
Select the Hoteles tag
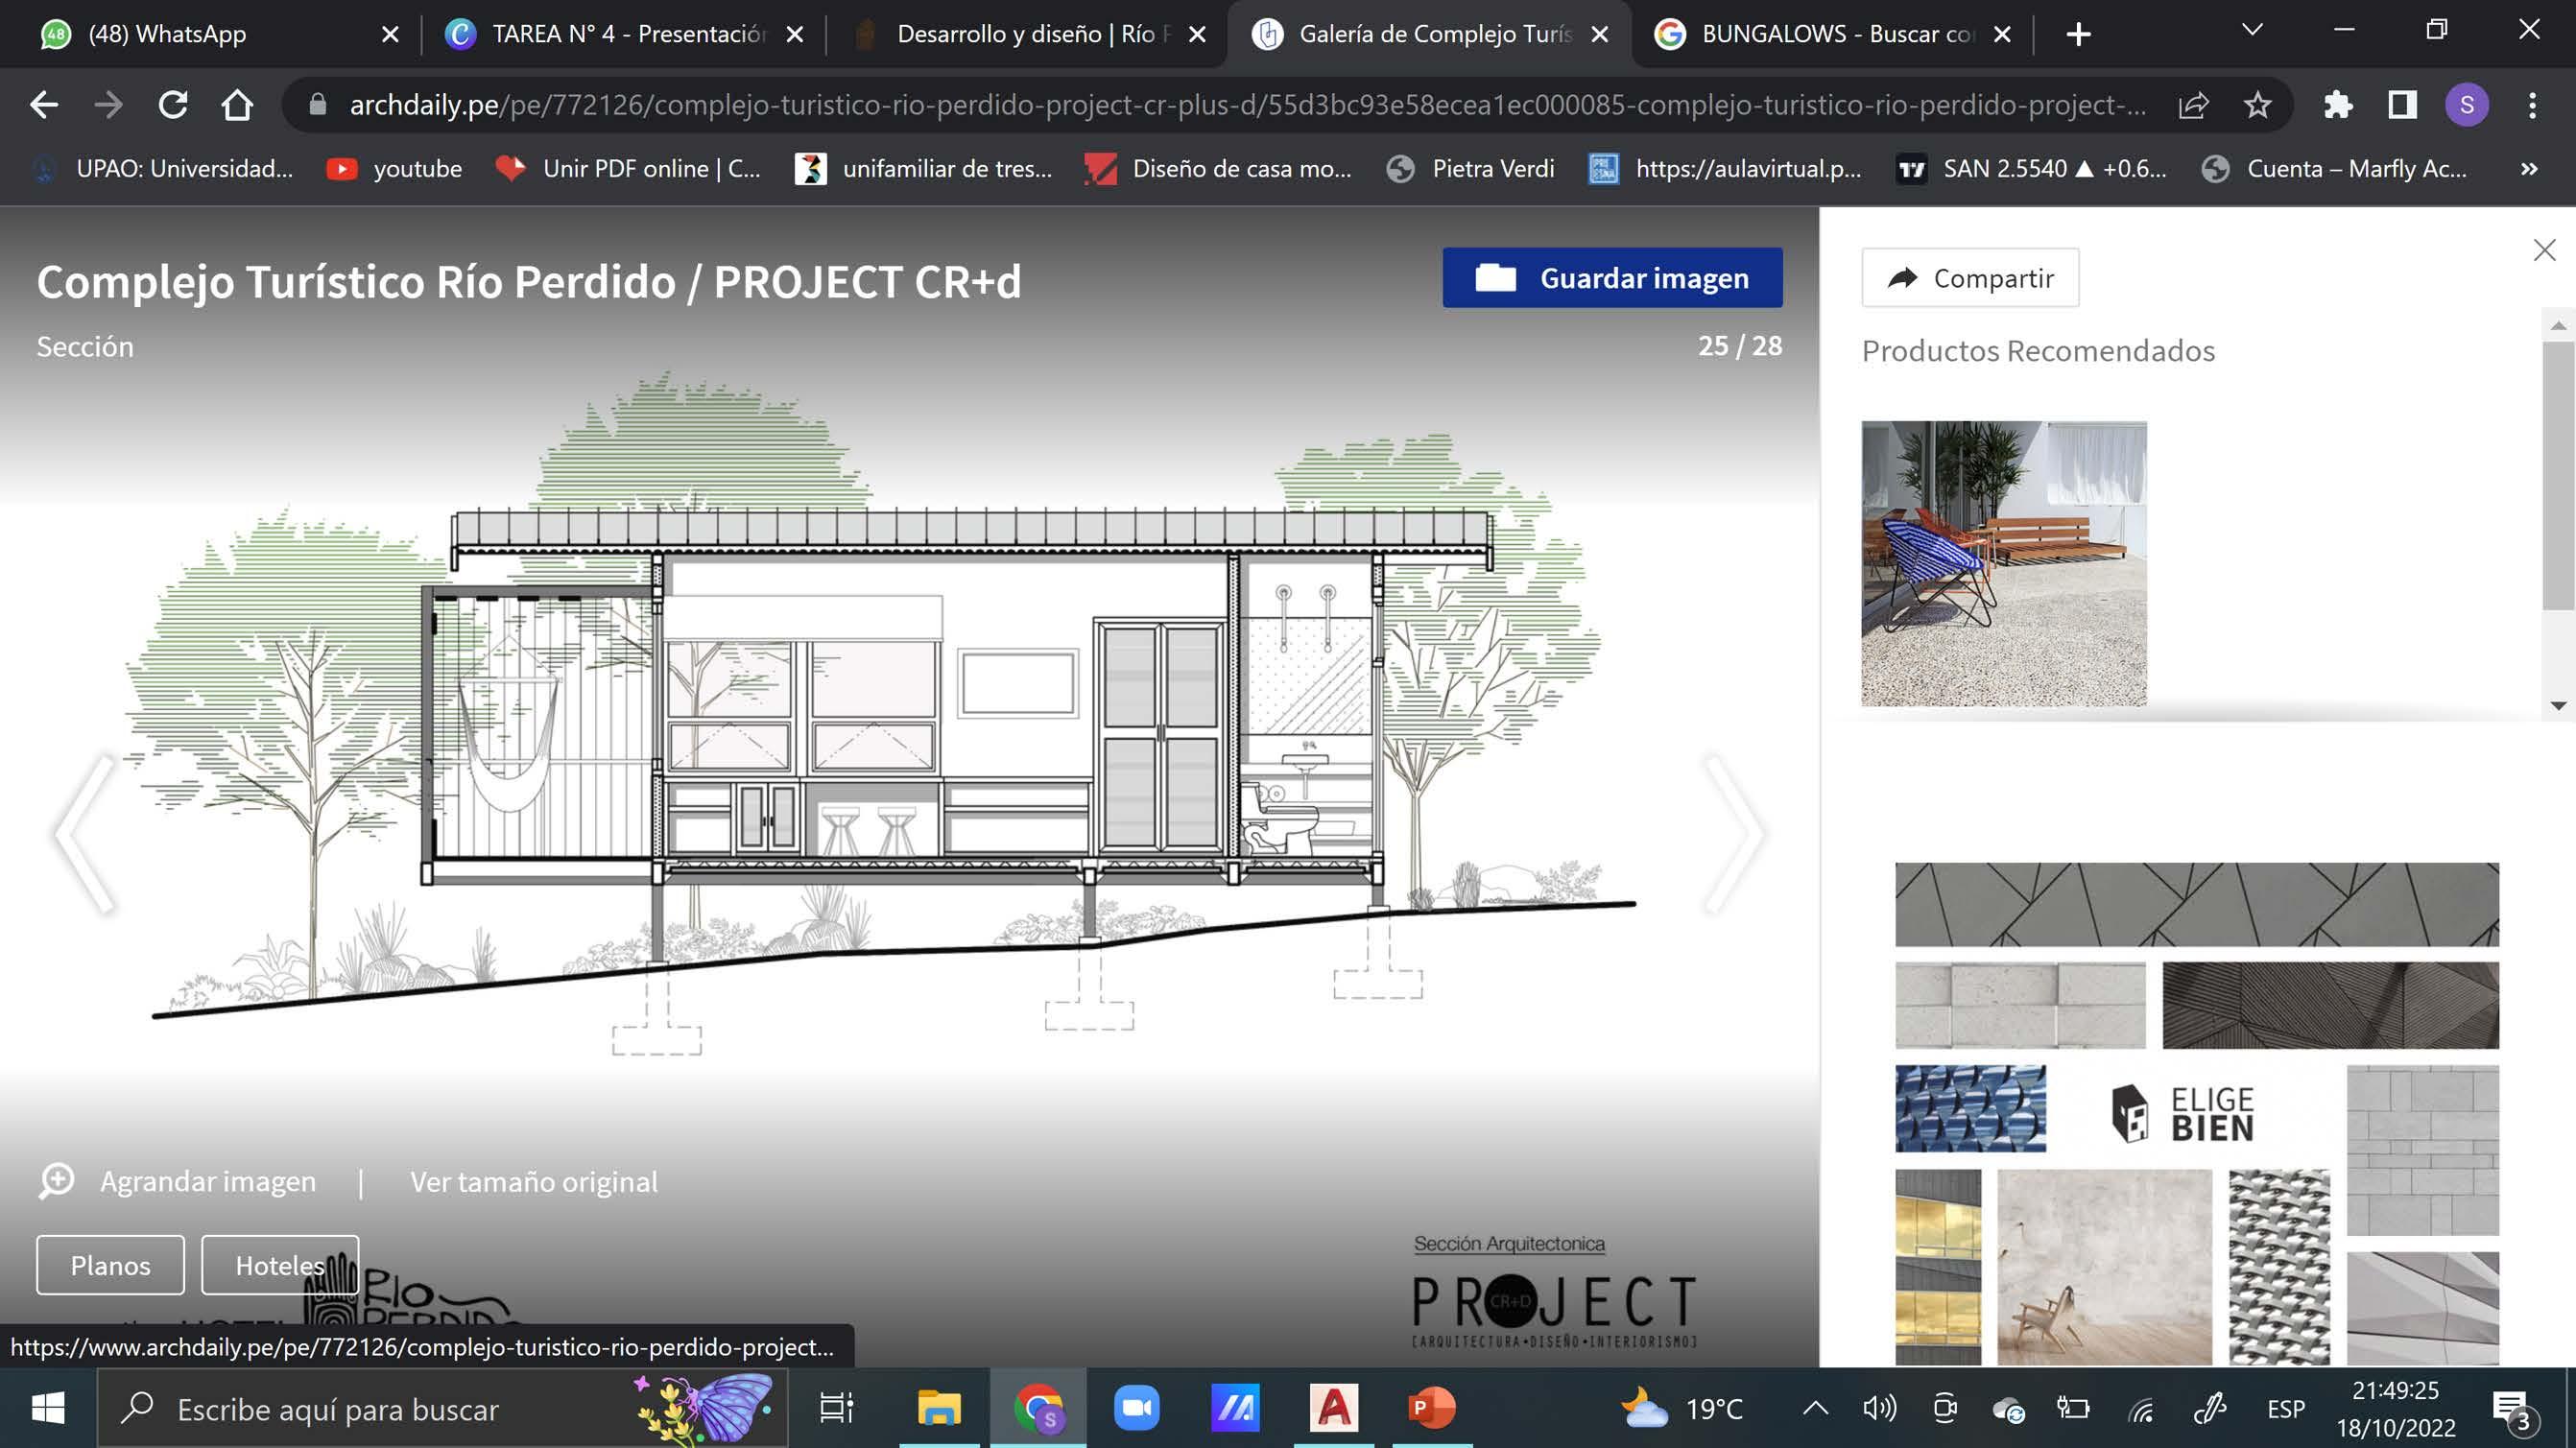[x=279, y=1265]
